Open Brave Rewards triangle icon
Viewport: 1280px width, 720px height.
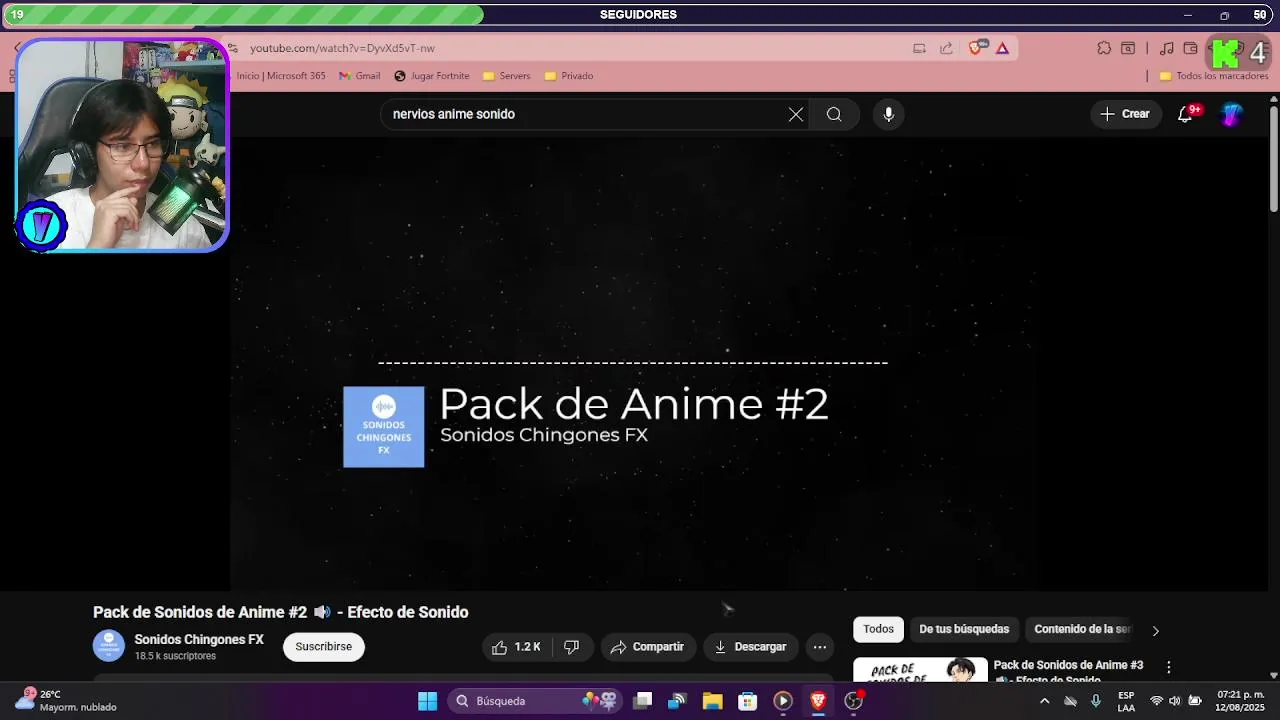tap(1002, 48)
